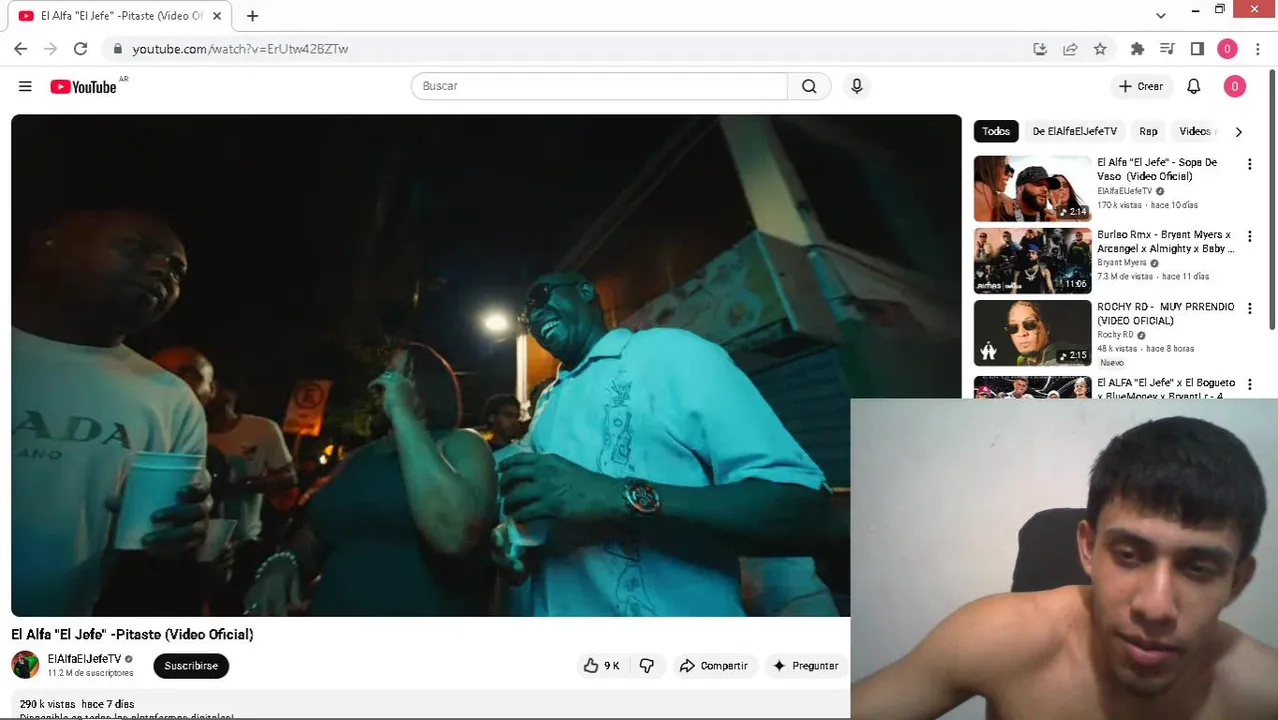Open the ElAlfaElJefeTV channel avatar

coord(25,664)
